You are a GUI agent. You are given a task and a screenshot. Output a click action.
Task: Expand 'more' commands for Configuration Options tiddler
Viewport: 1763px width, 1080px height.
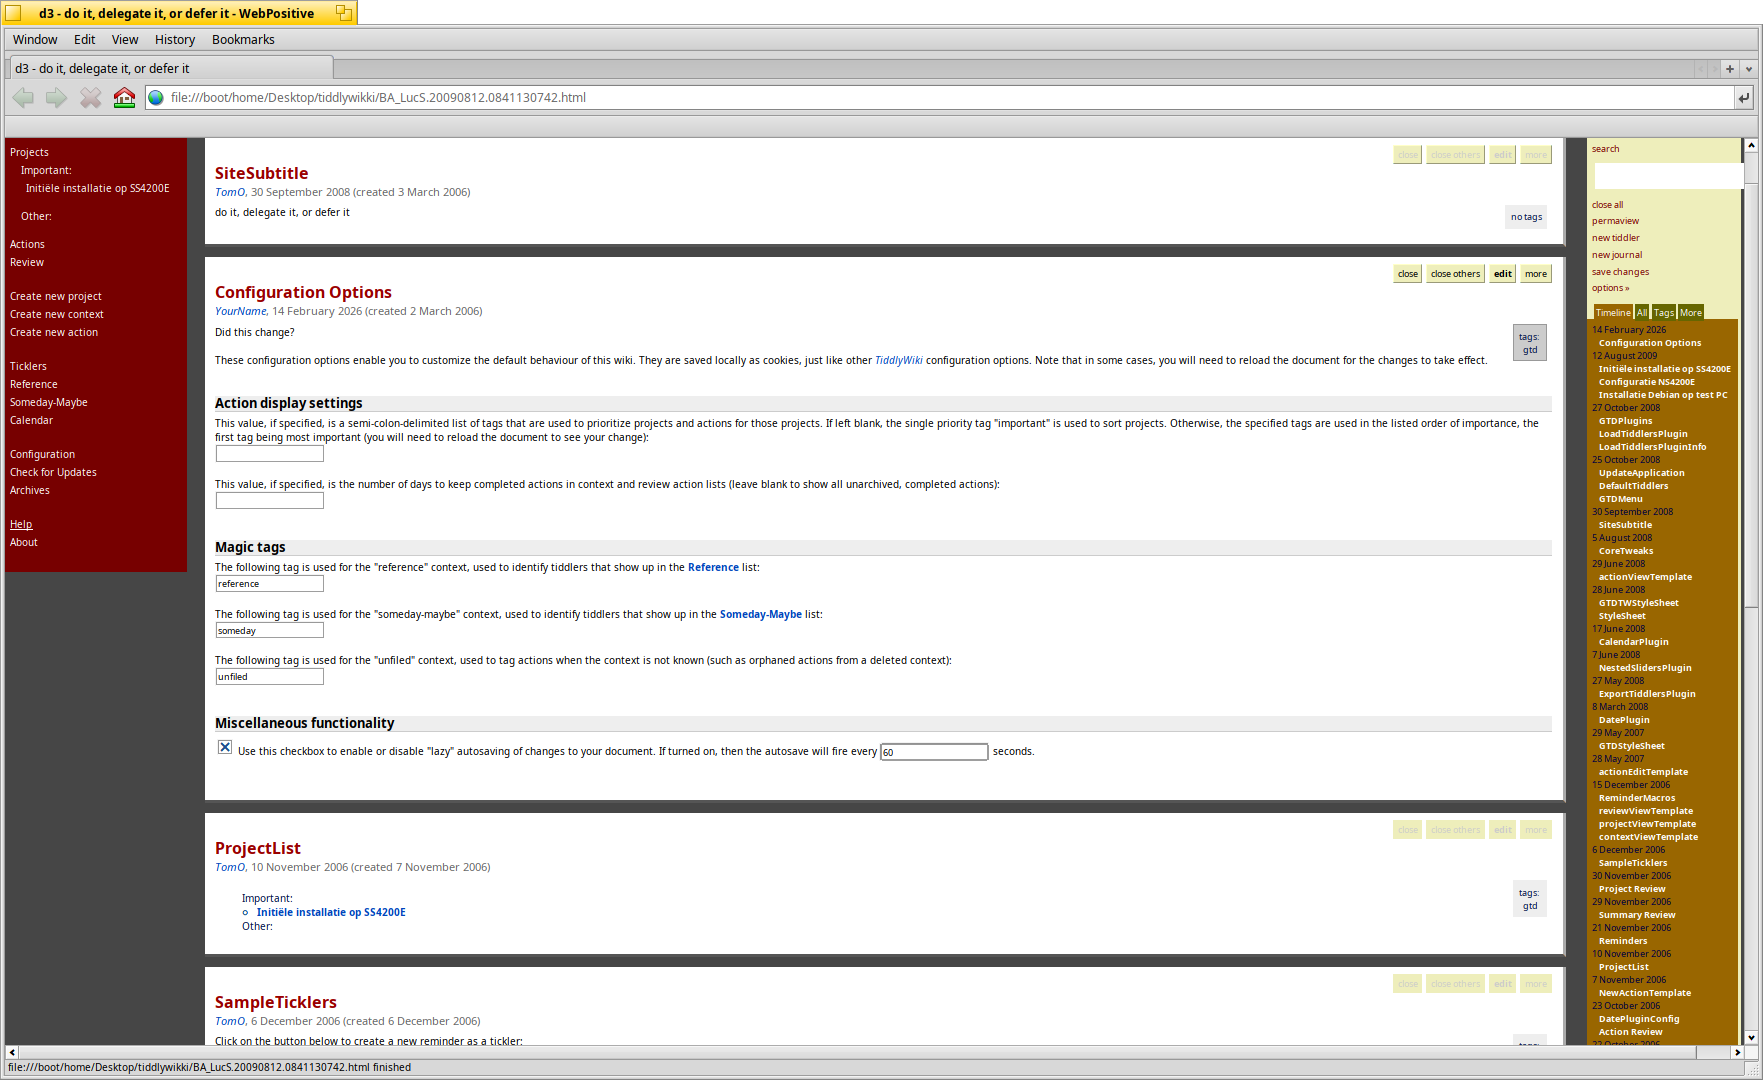[1535, 274]
